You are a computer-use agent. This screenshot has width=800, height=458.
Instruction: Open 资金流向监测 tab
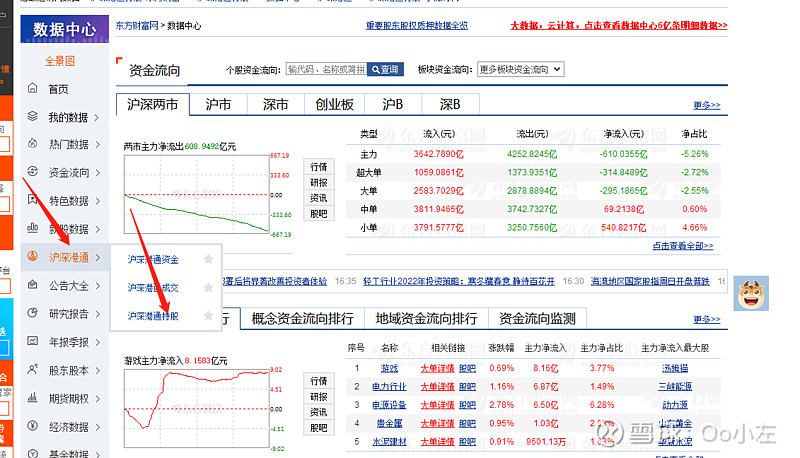point(537,319)
